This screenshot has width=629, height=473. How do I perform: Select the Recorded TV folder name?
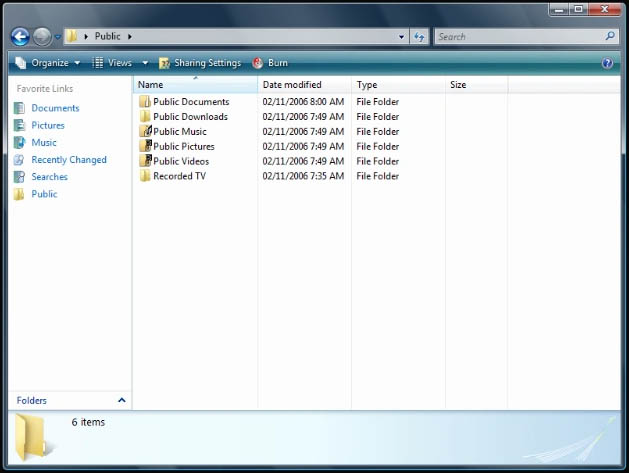coord(179,176)
